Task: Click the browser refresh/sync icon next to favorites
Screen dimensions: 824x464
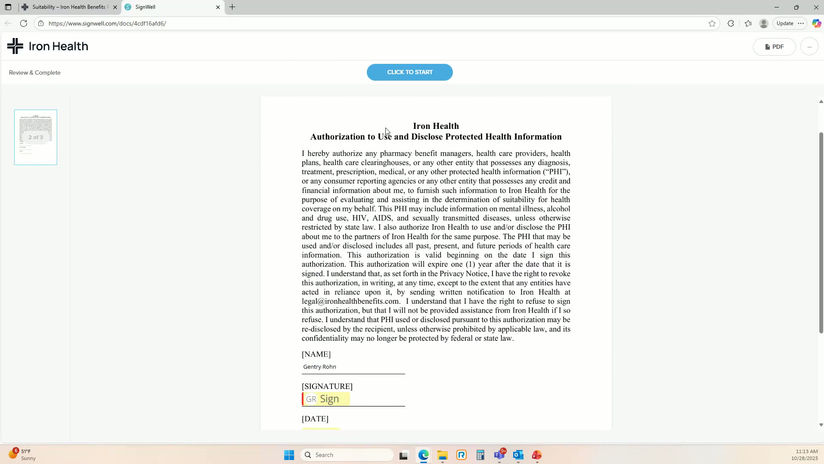Action: click(731, 23)
